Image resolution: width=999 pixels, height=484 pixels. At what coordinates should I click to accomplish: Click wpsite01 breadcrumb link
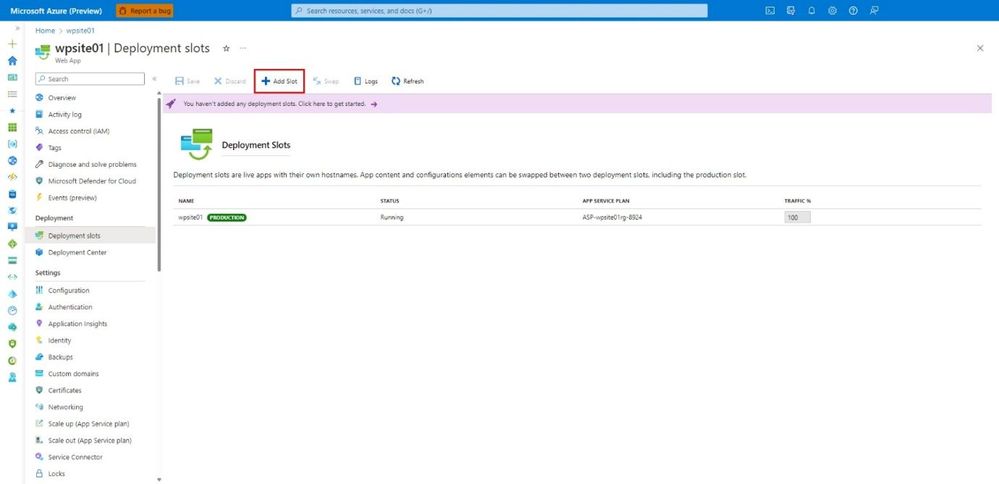[x=81, y=31]
